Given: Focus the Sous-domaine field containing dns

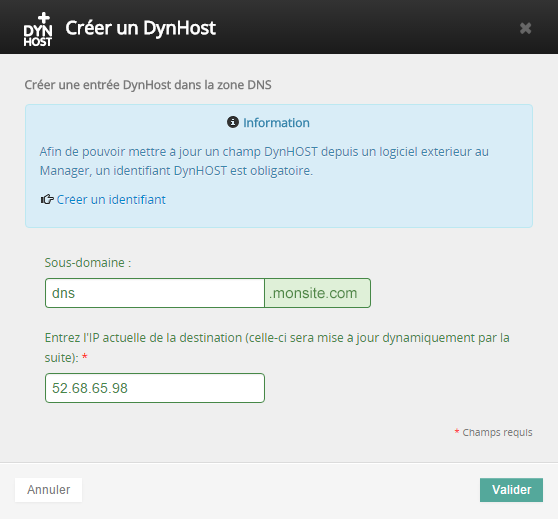Looking at the screenshot, I should pyautogui.click(x=155, y=293).
